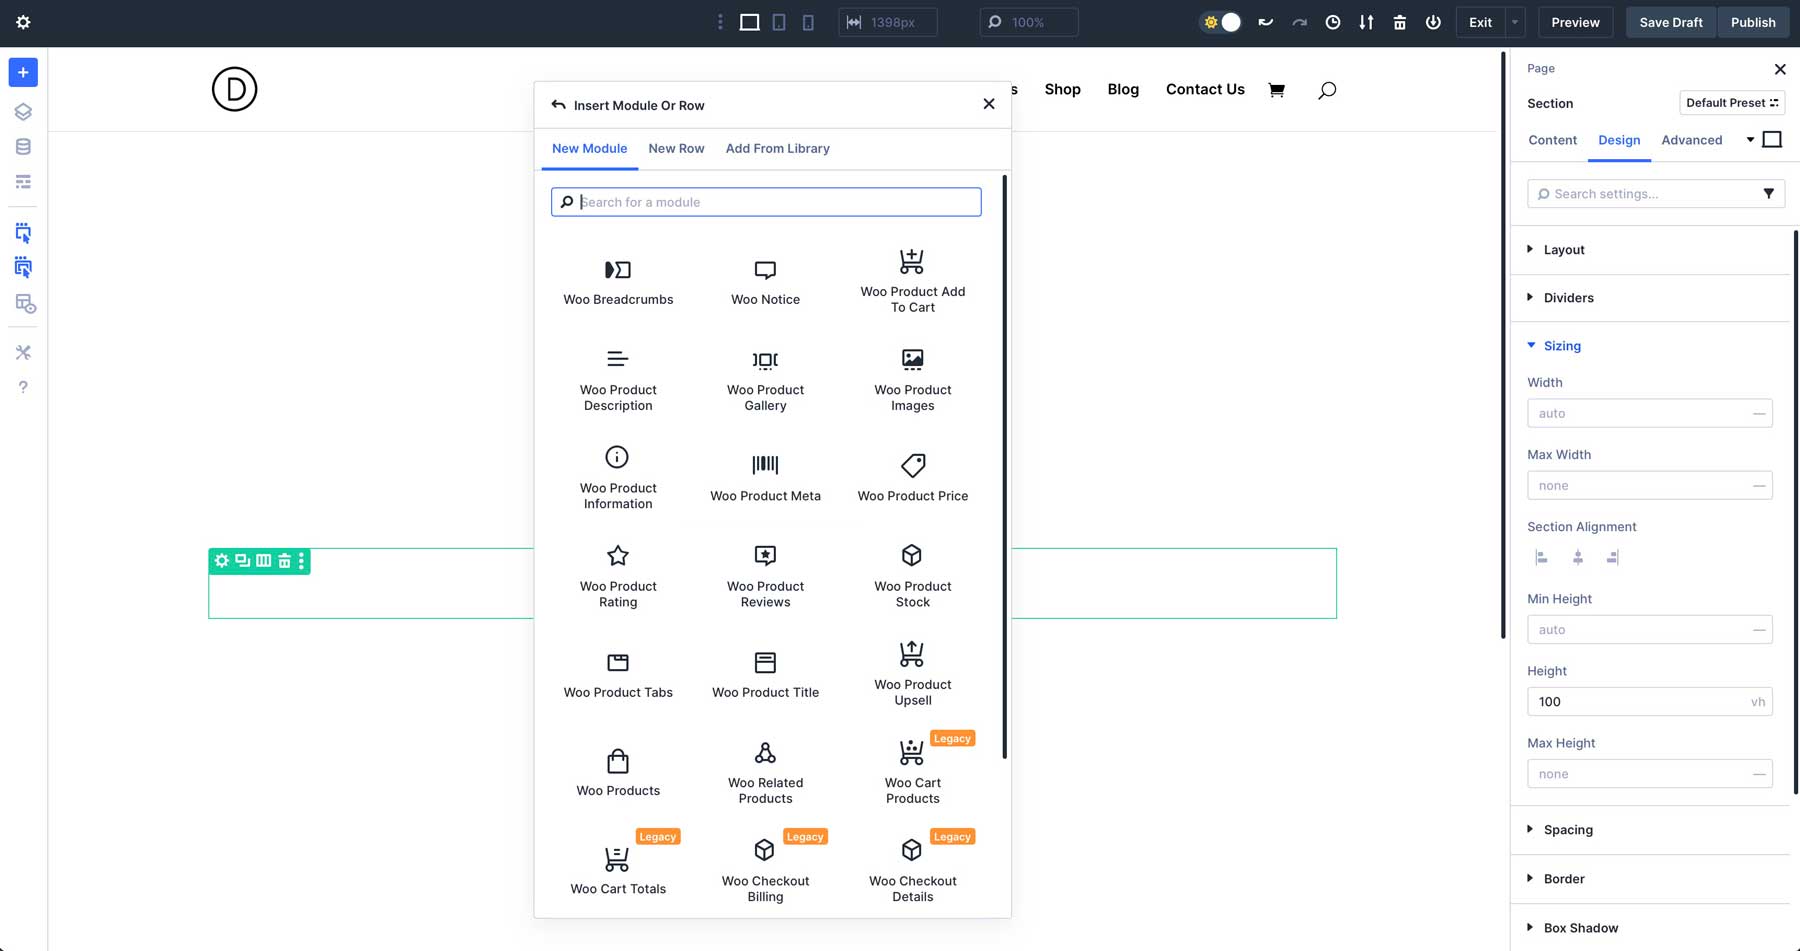Collapse the Sizing settings group
Screen dimensions: 1800x951
[1562, 345]
